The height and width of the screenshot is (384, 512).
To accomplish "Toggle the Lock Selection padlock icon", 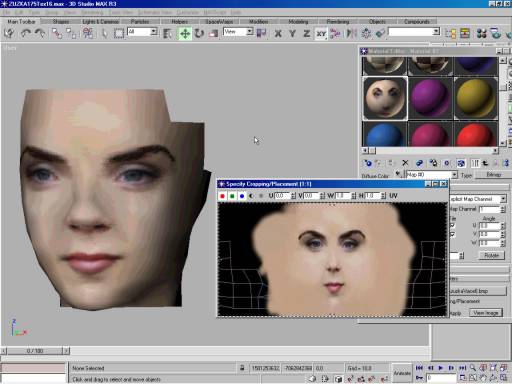I will point(242,368).
